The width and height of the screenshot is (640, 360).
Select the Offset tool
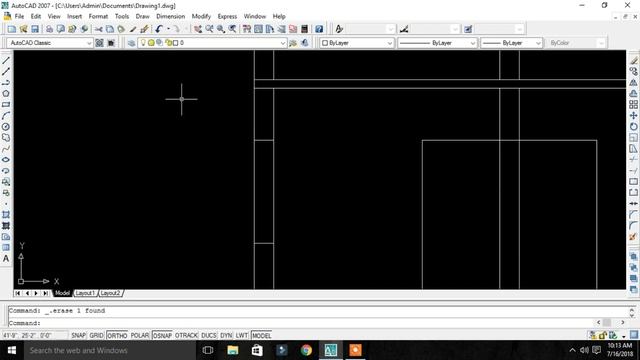coord(633,93)
